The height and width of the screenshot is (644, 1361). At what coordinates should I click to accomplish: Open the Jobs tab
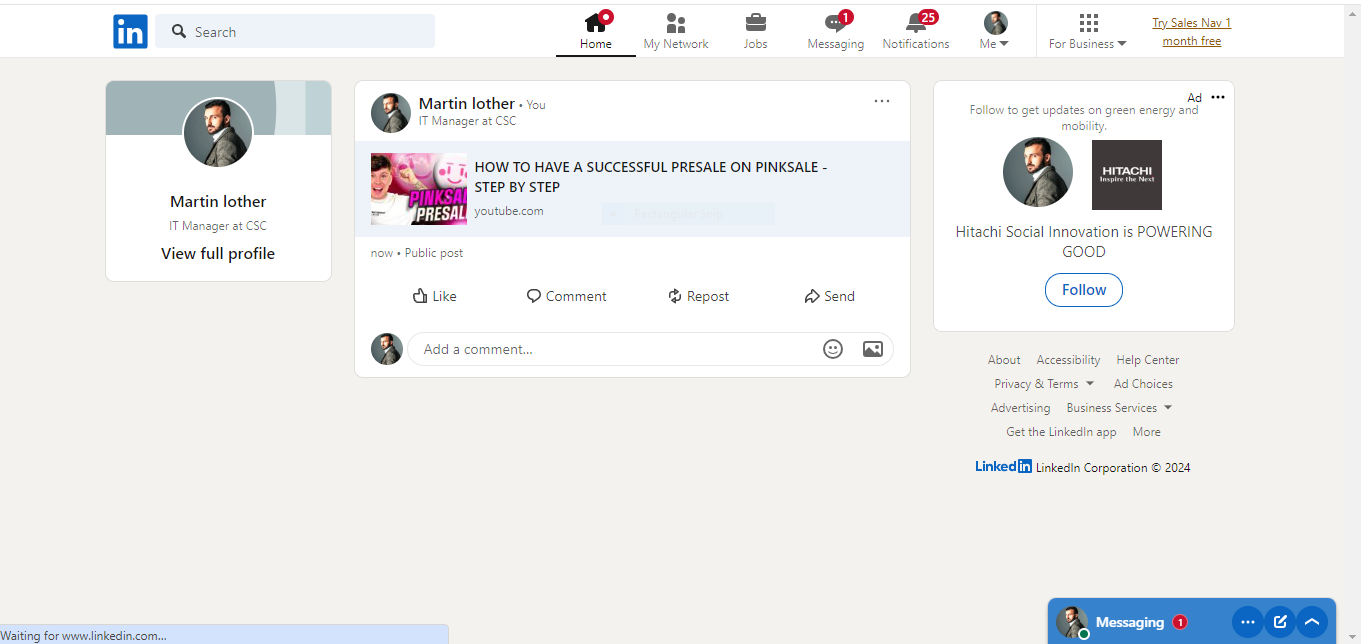click(756, 32)
